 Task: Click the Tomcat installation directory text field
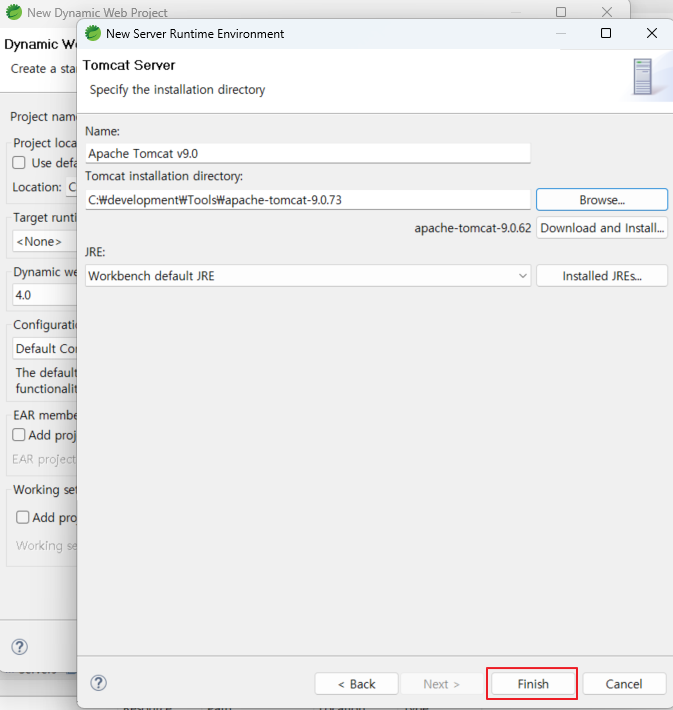(x=308, y=200)
